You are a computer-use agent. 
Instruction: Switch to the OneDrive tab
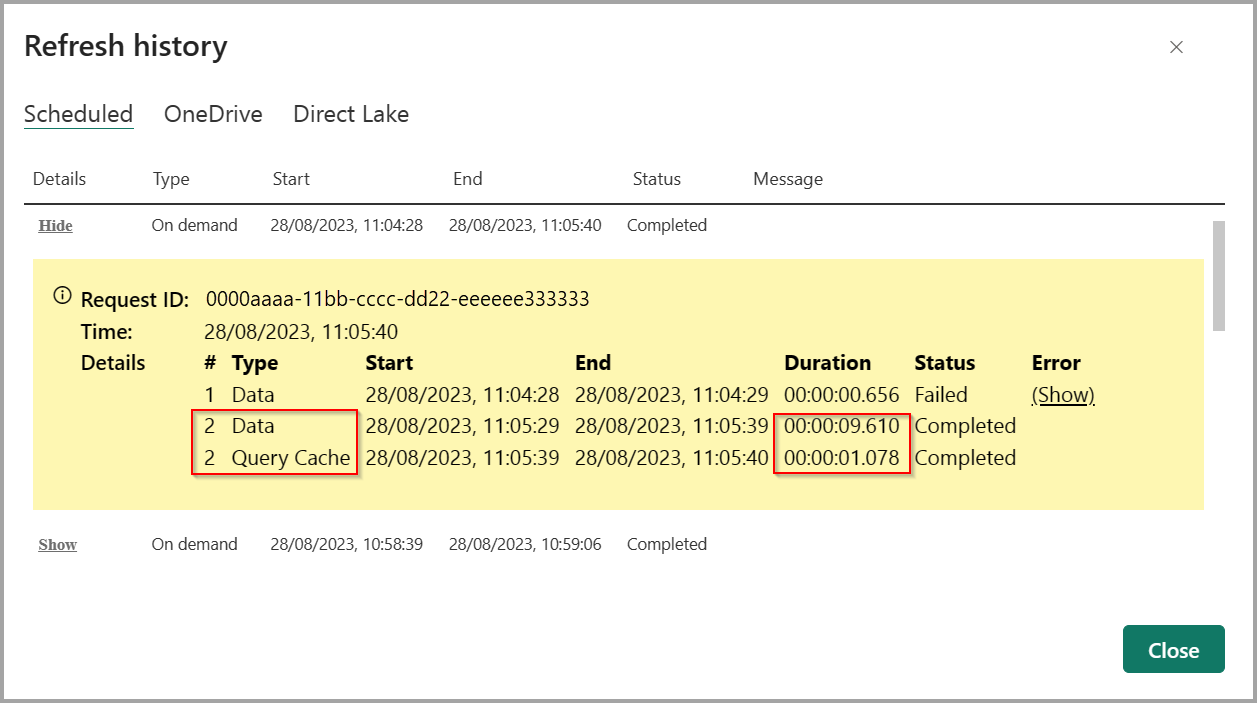point(213,114)
